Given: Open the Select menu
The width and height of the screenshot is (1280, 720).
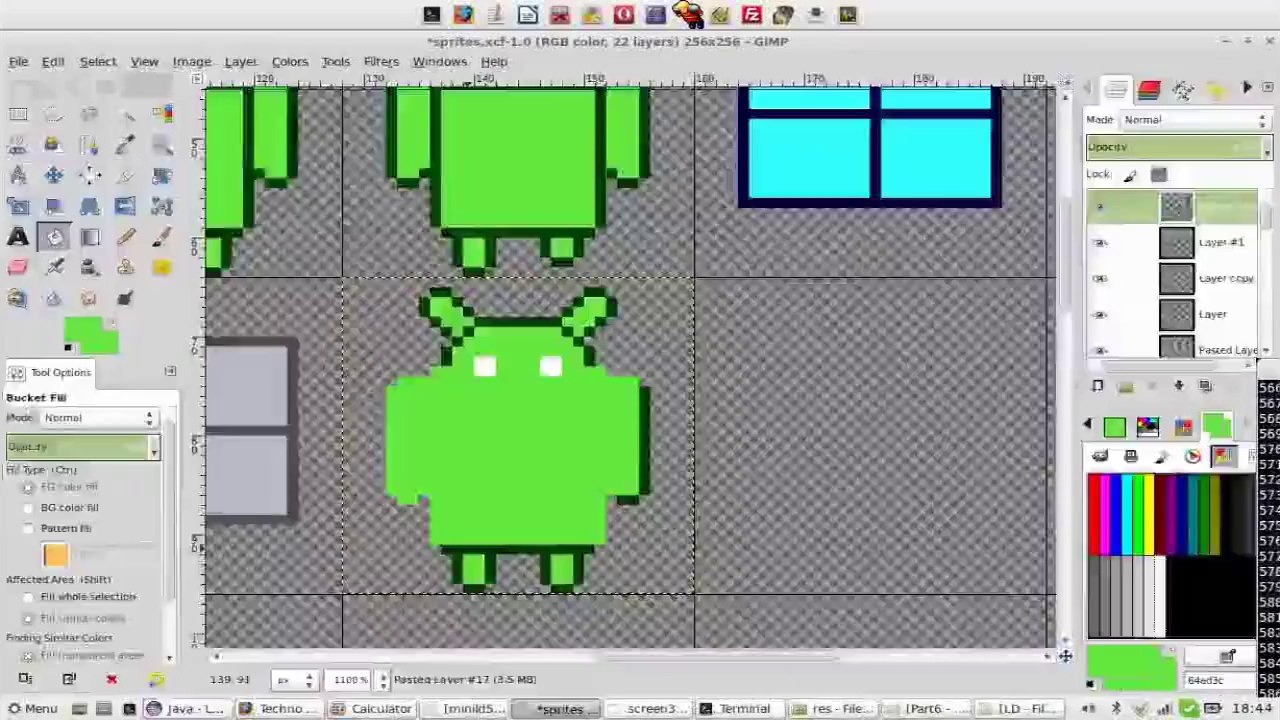Looking at the screenshot, I should [x=98, y=62].
